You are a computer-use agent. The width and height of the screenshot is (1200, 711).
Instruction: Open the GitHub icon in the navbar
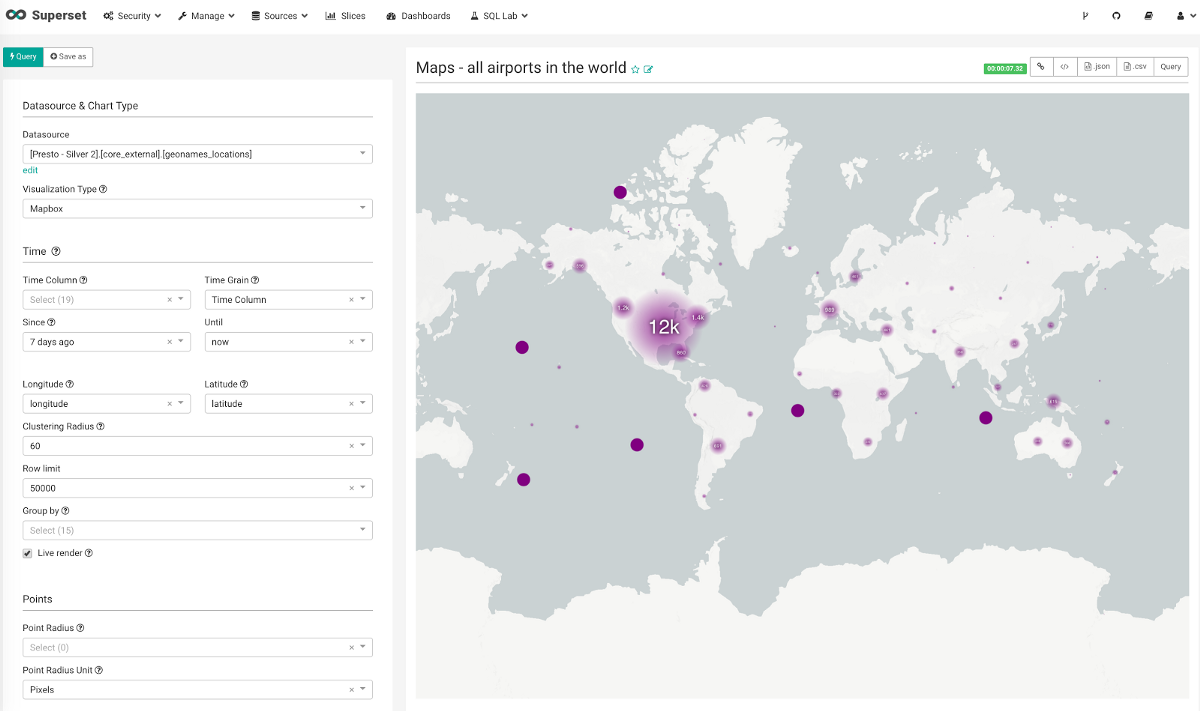1116,16
